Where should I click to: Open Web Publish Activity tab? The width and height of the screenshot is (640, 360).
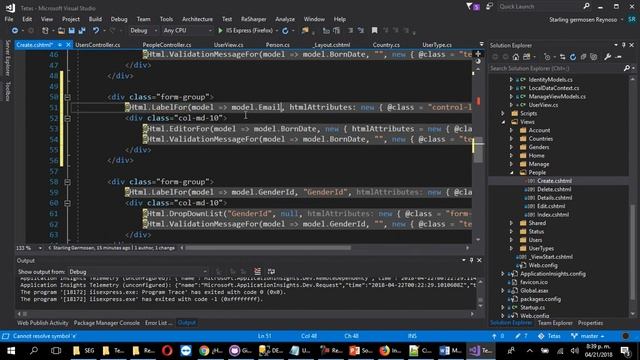tap(42, 323)
